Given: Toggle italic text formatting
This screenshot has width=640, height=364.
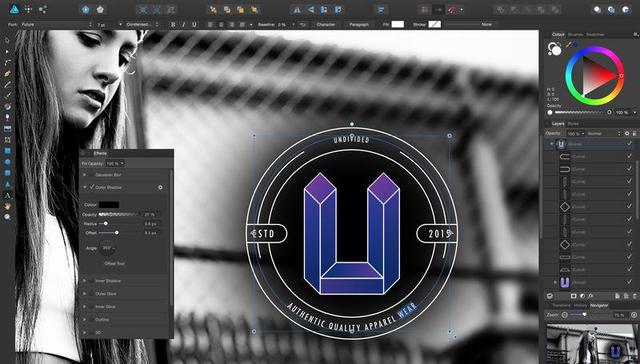Looking at the screenshot, I should (184, 24).
